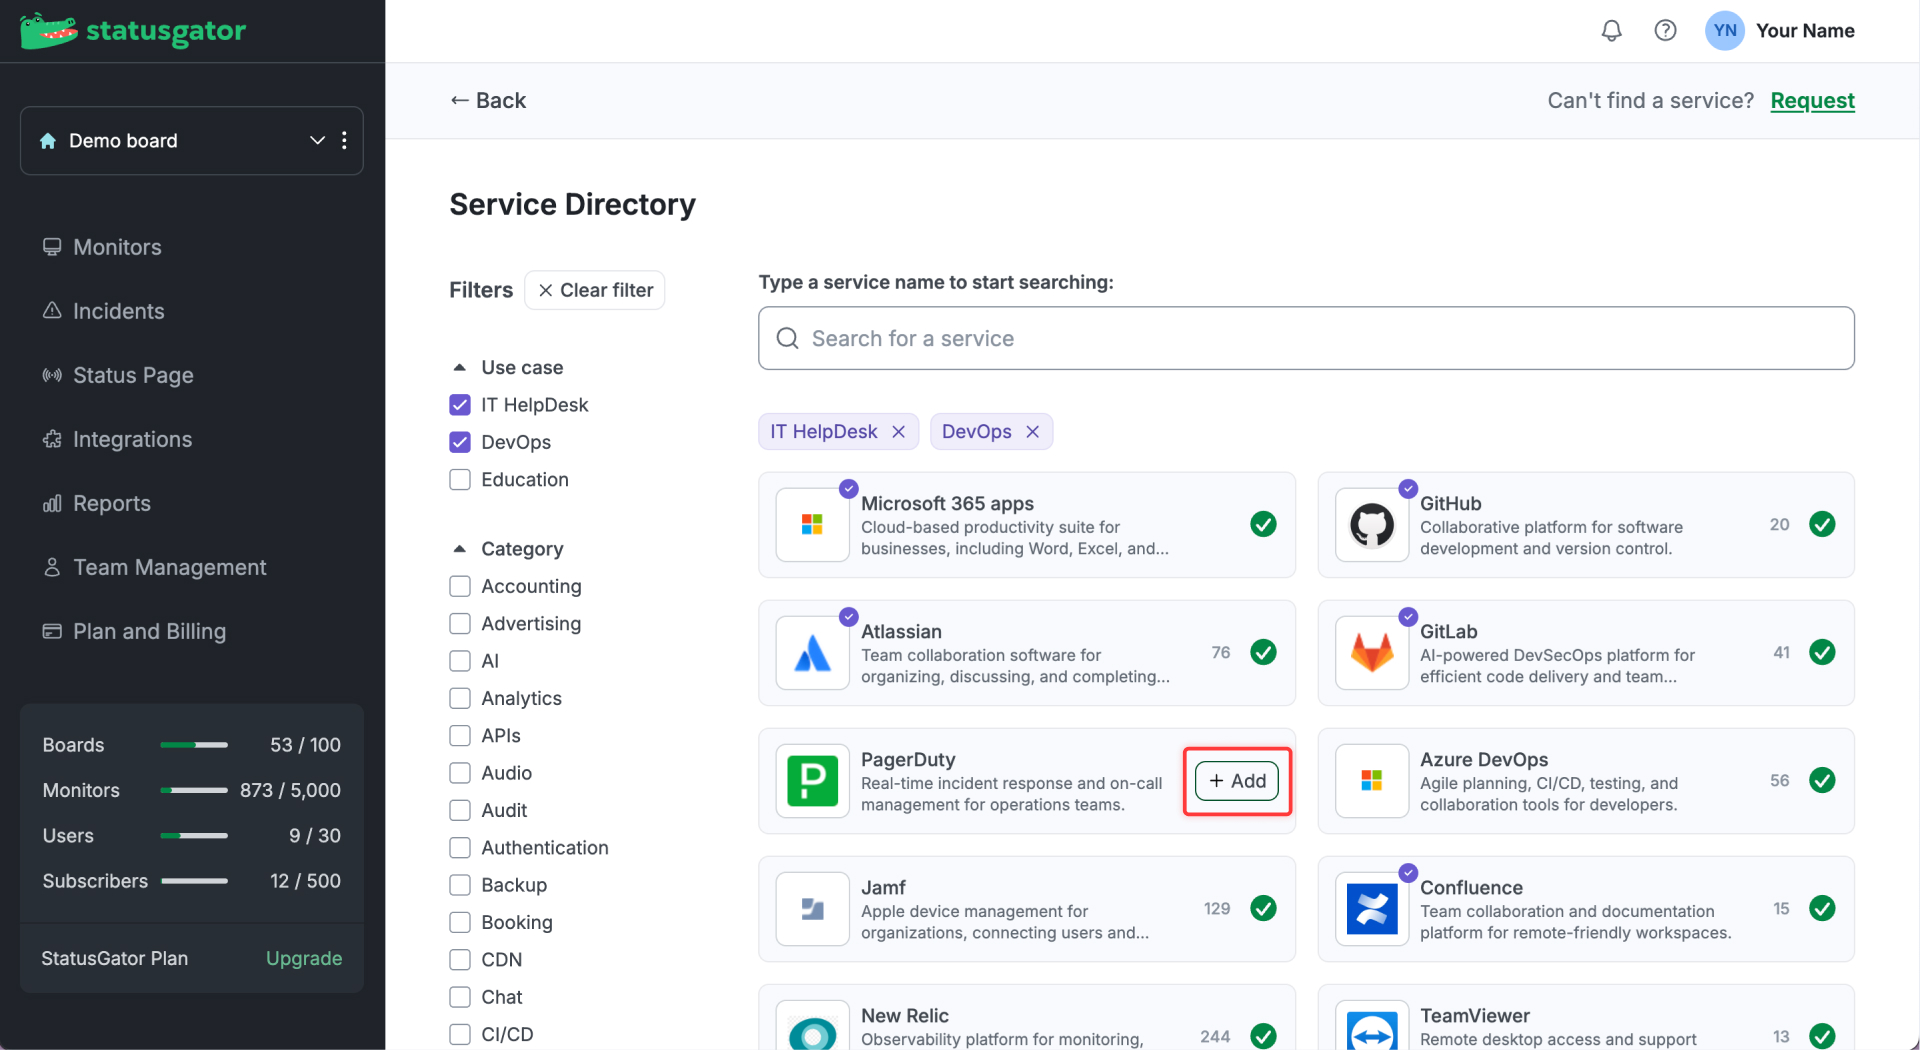The image size is (1920, 1050).
Task: Click the search magnifier icon
Action: pyautogui.click(x=788, y=339)
